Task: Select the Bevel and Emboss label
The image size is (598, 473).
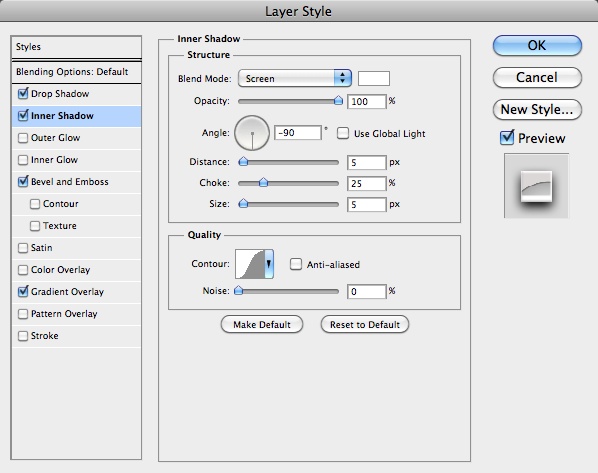Action: (70, 182)
